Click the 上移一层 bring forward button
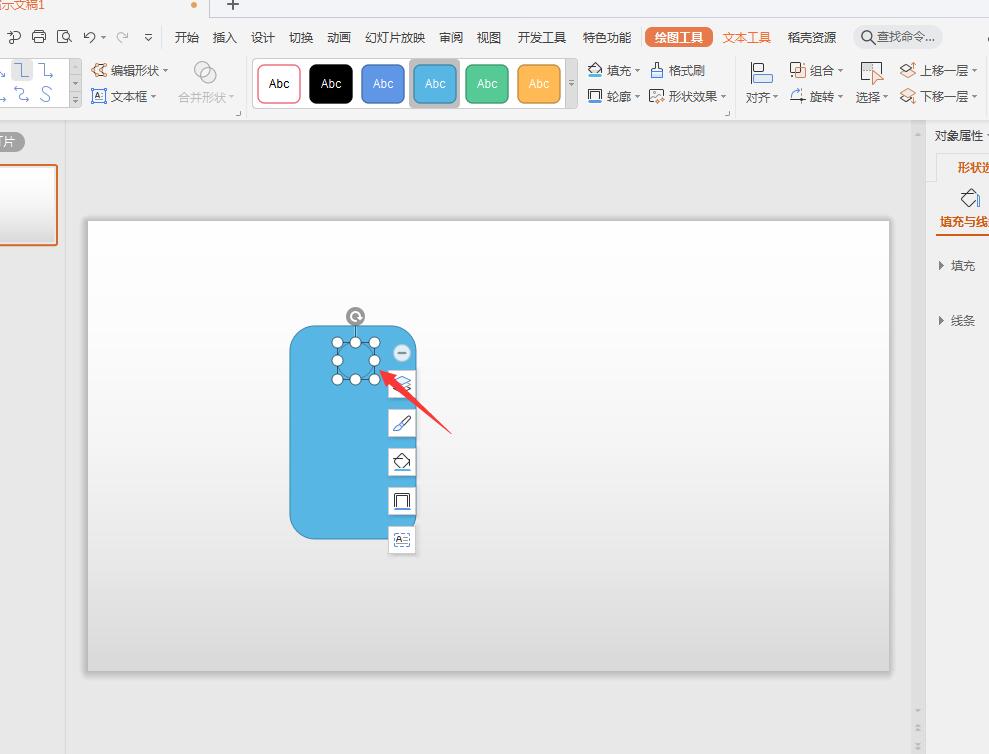 click(936, 71)
